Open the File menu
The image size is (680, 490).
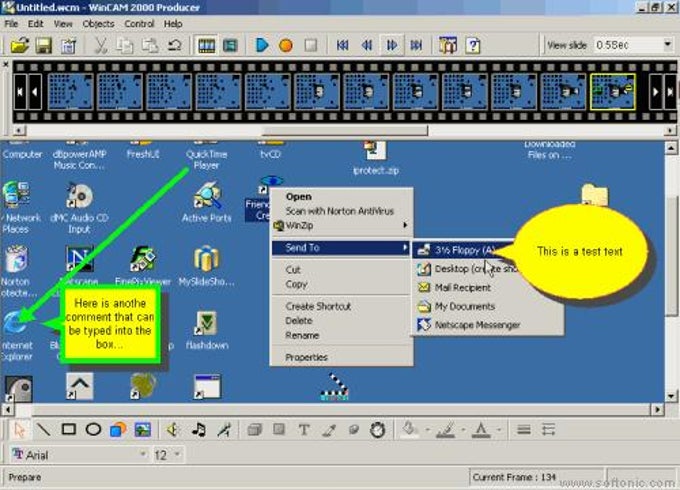(11, 24)
